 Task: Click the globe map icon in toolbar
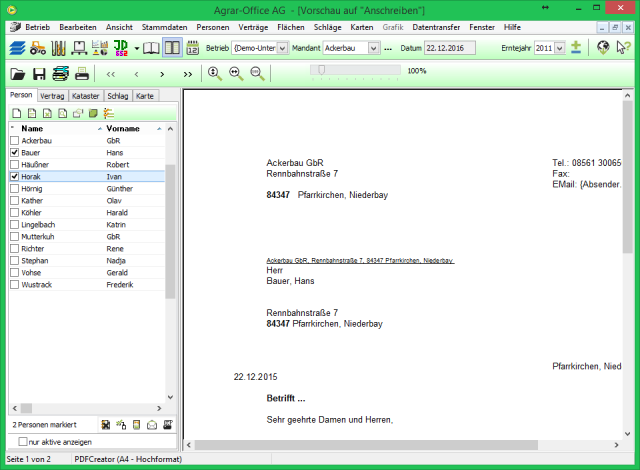click(603, 47)
